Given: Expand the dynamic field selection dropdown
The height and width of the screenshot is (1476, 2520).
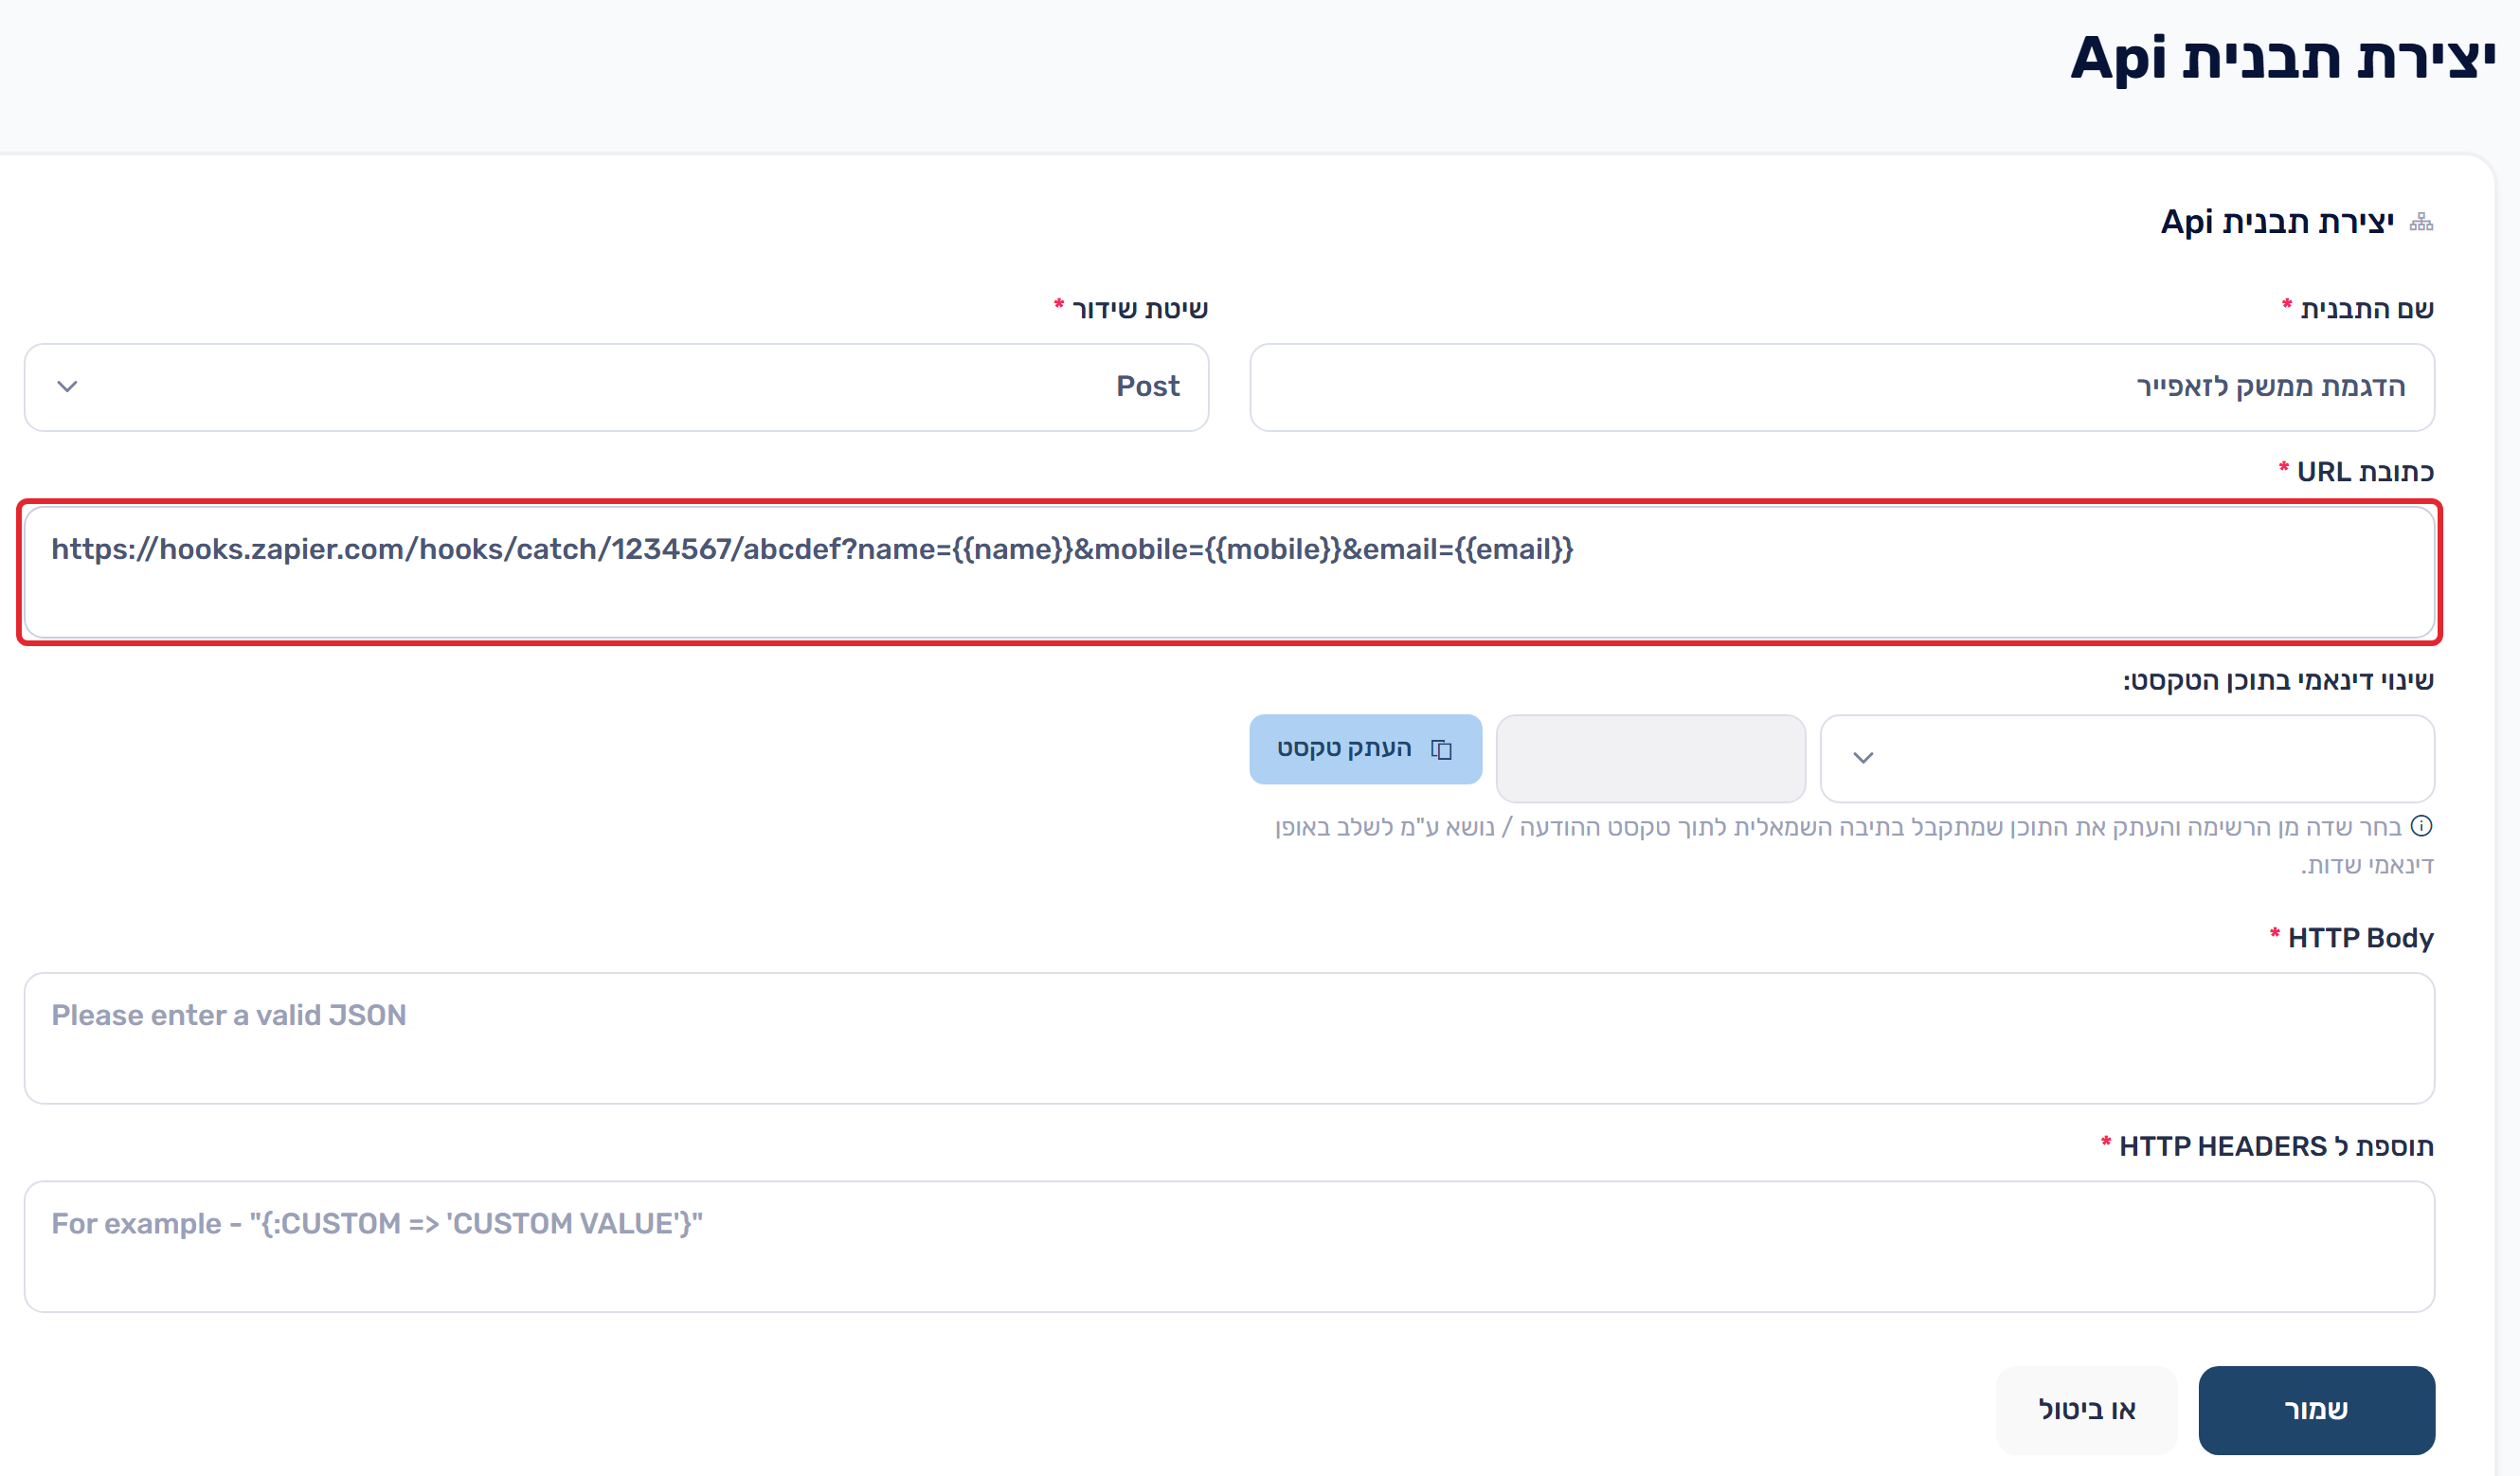Looking at the screenshot, I should (x=2127, y=758).
